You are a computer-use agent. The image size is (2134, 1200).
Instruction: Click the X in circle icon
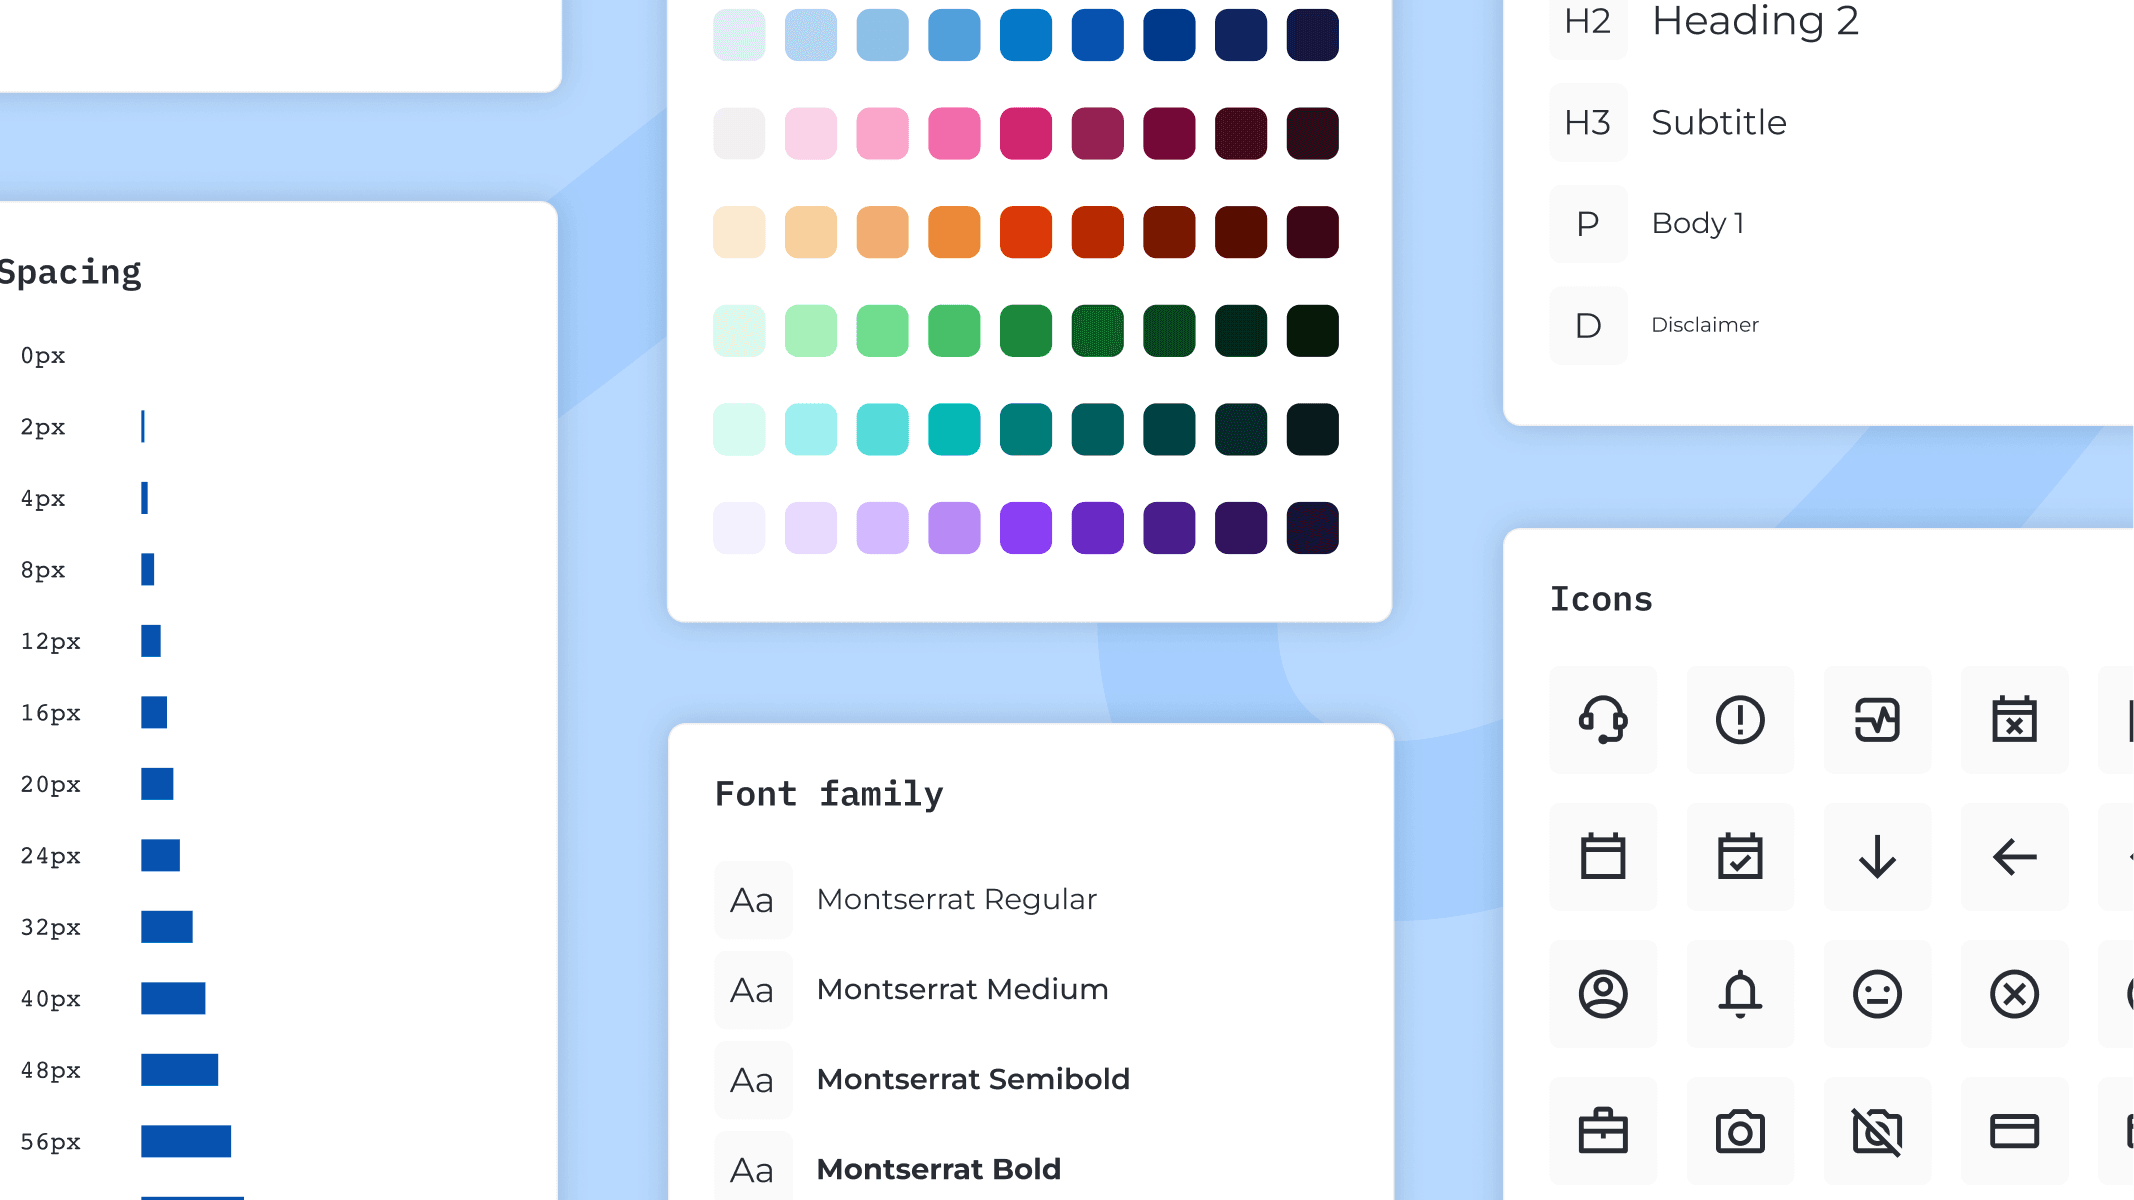tap(2014, 994)
